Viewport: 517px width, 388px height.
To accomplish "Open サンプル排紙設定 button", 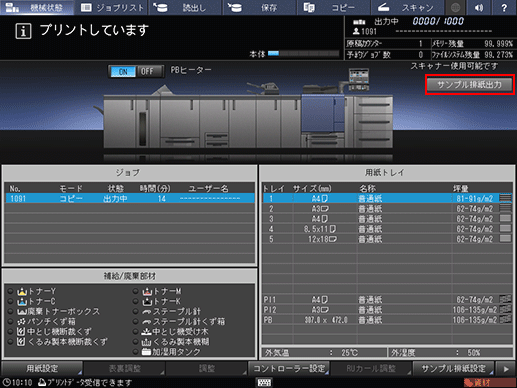I will [454, 369].
